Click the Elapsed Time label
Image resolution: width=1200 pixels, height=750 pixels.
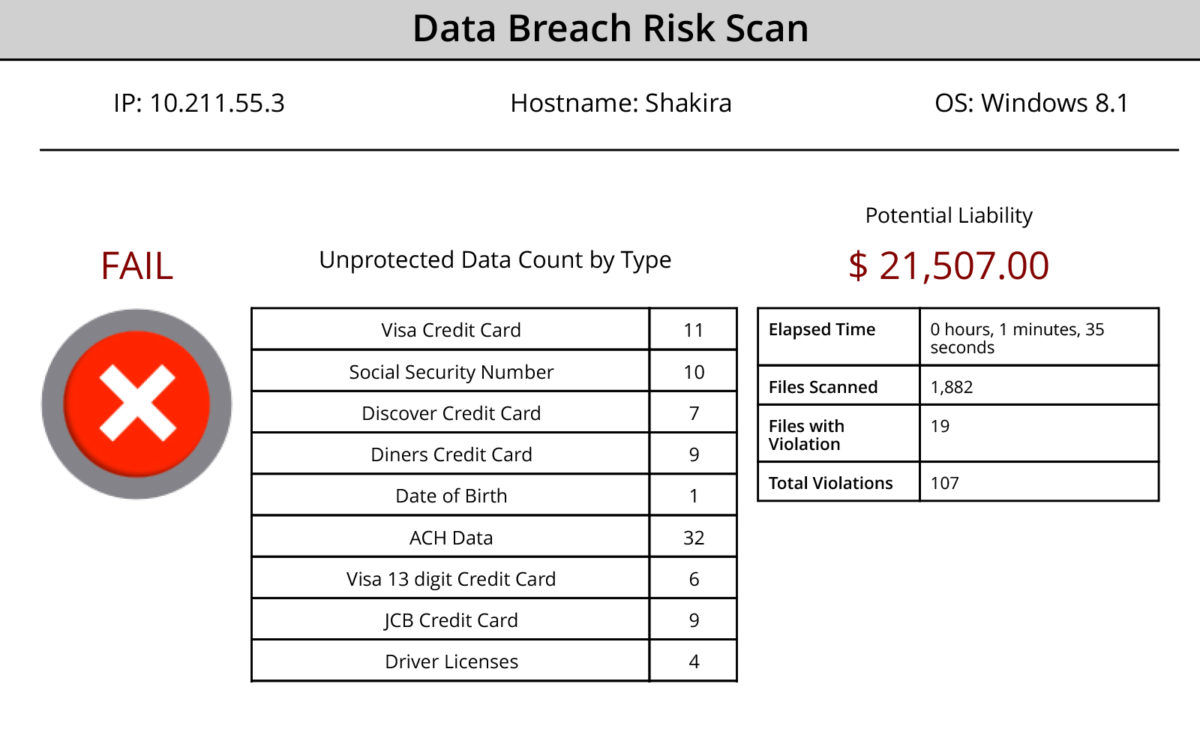(821, 330)
